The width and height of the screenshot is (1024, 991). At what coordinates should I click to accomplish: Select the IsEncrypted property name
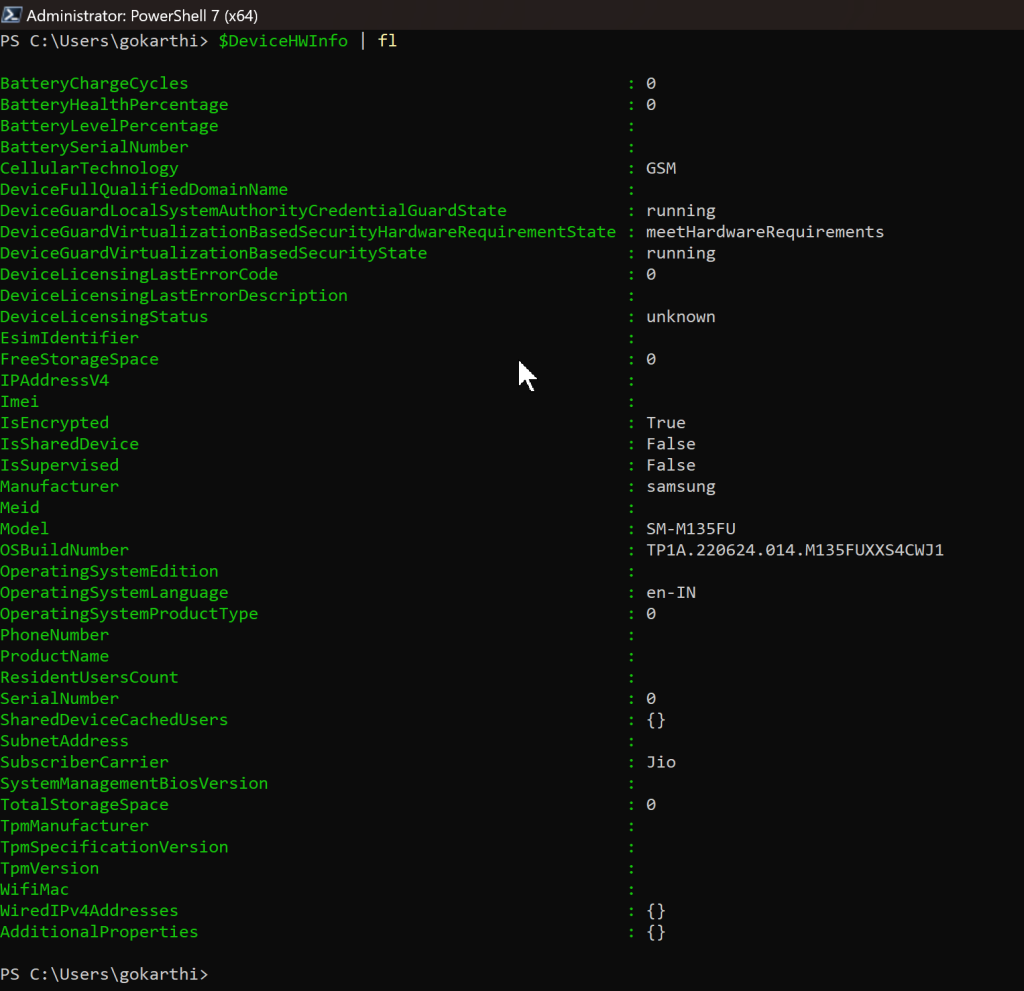pyautogui.click(x=54, y=423)
